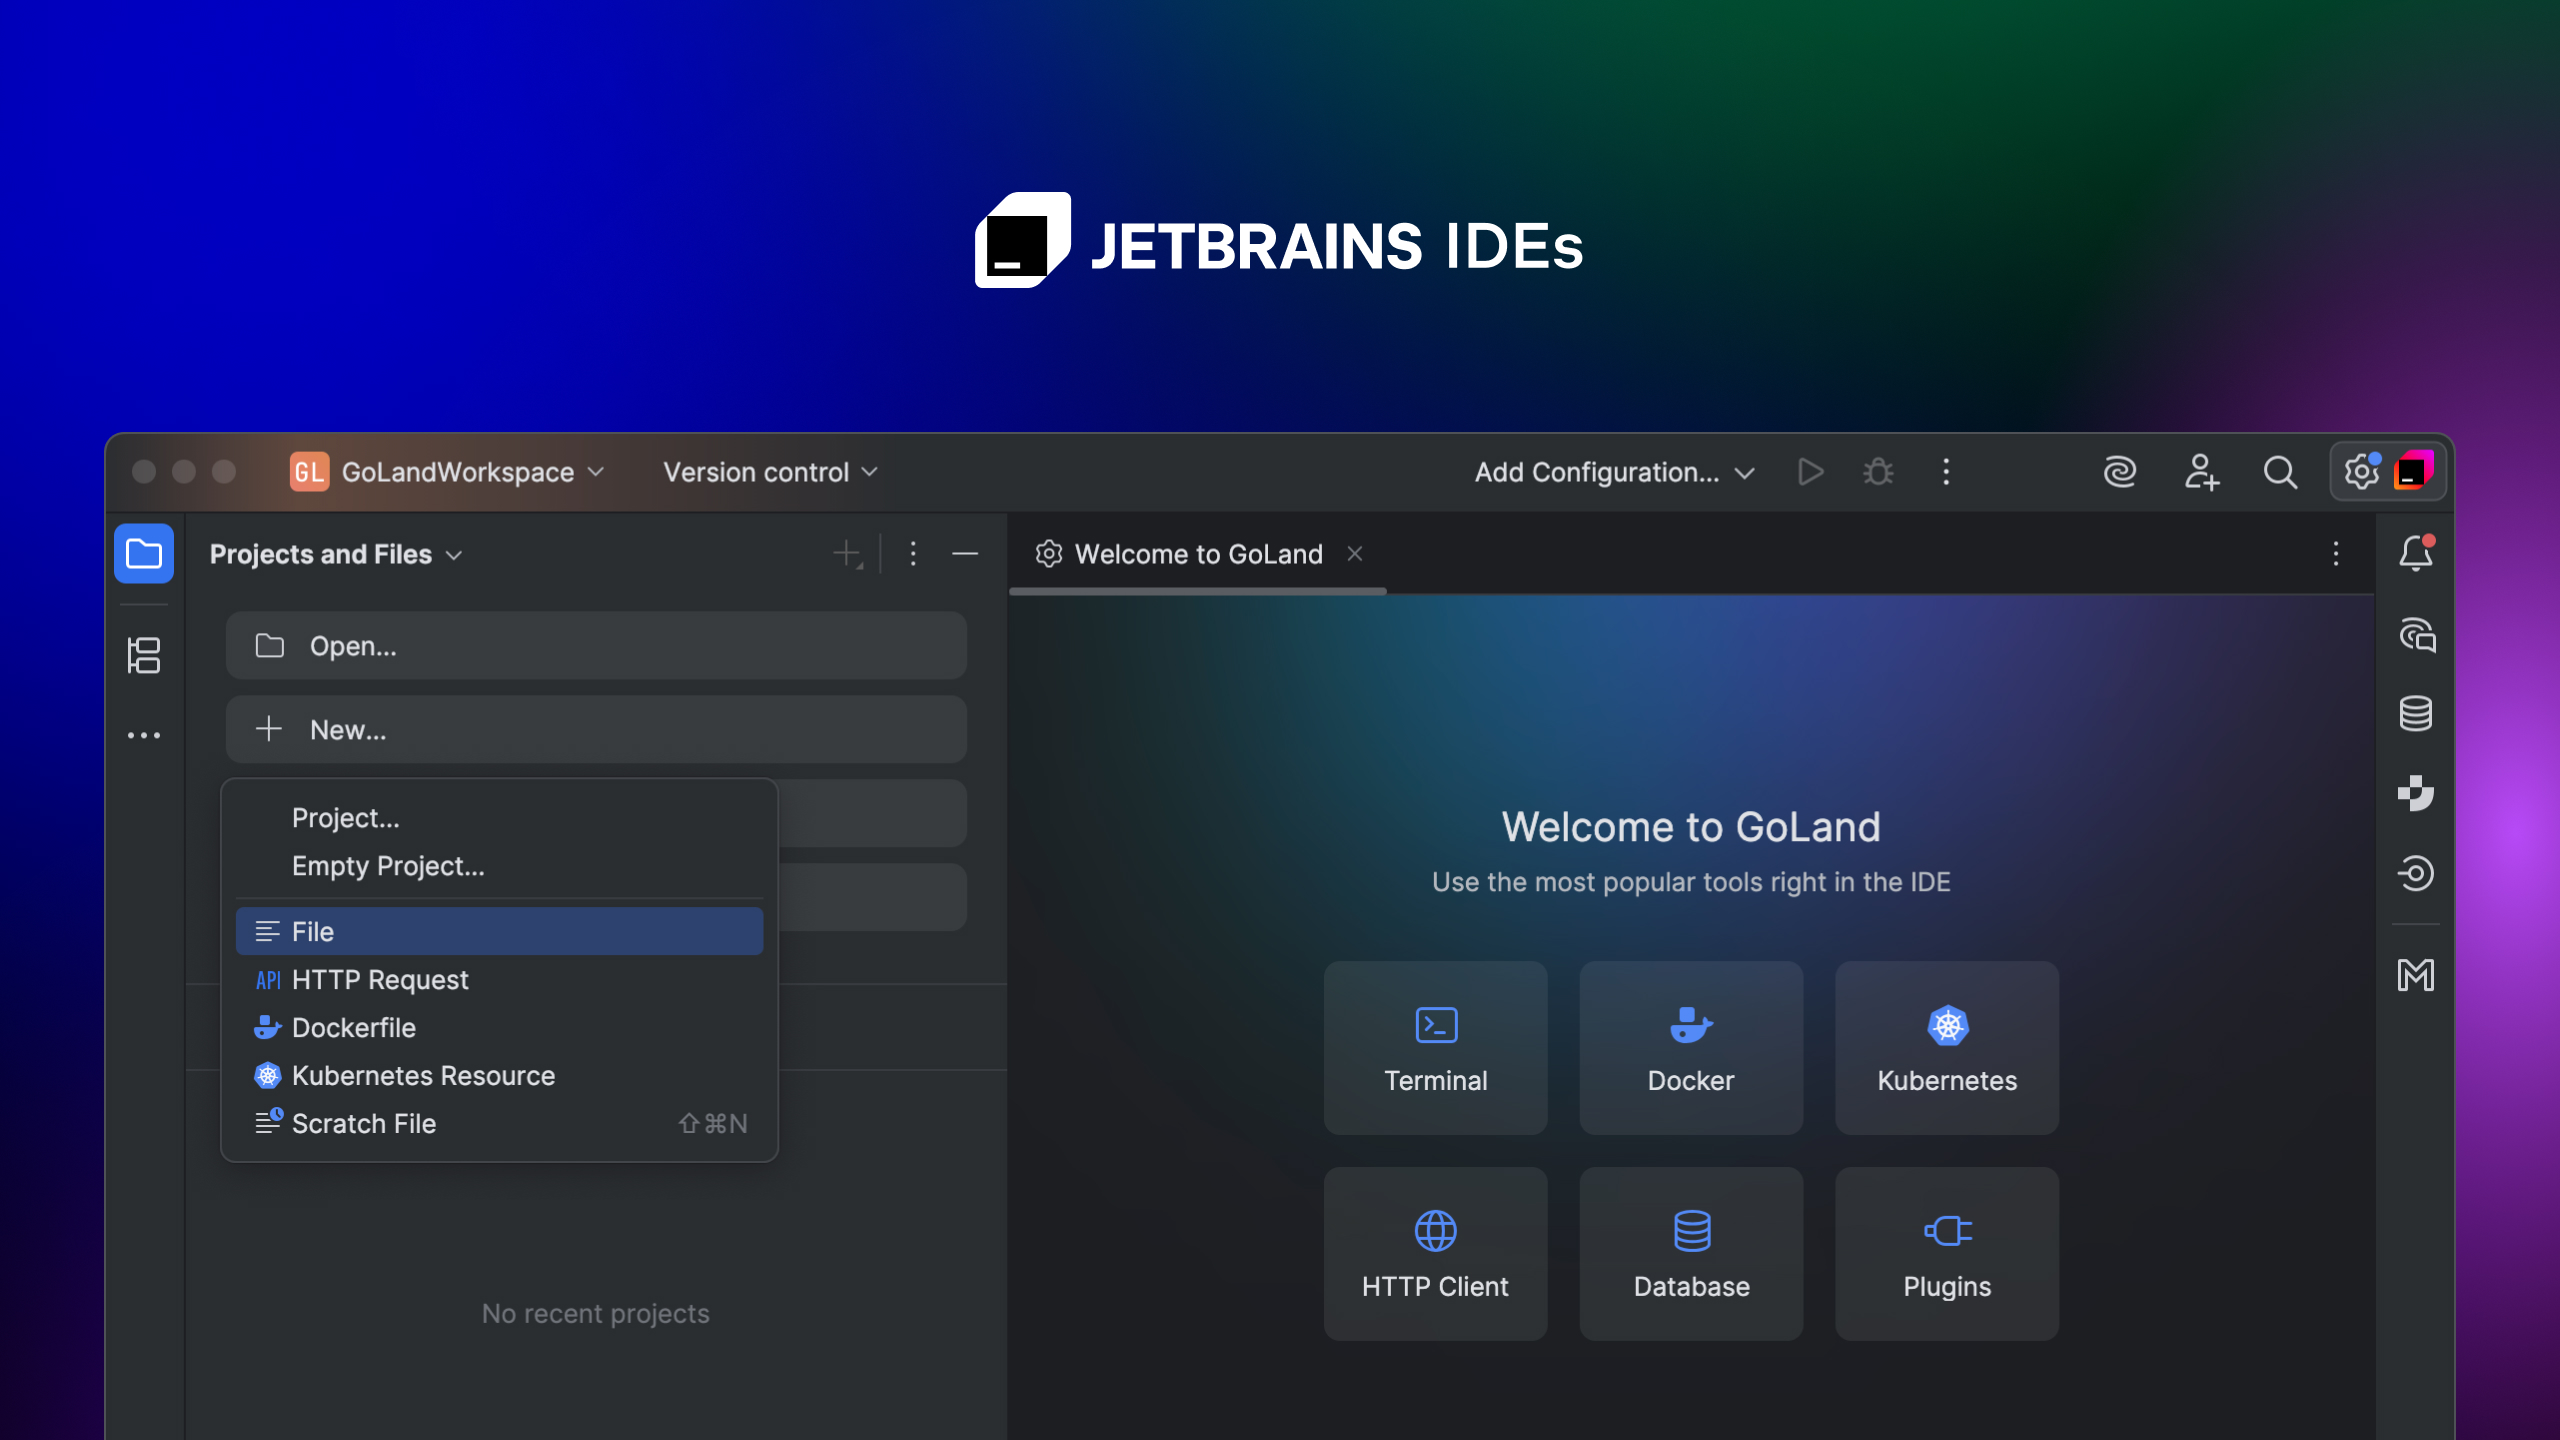Close the Welcome to GoLand tab
This screenshot has width=2560, height=1440.
(1355, 554)
